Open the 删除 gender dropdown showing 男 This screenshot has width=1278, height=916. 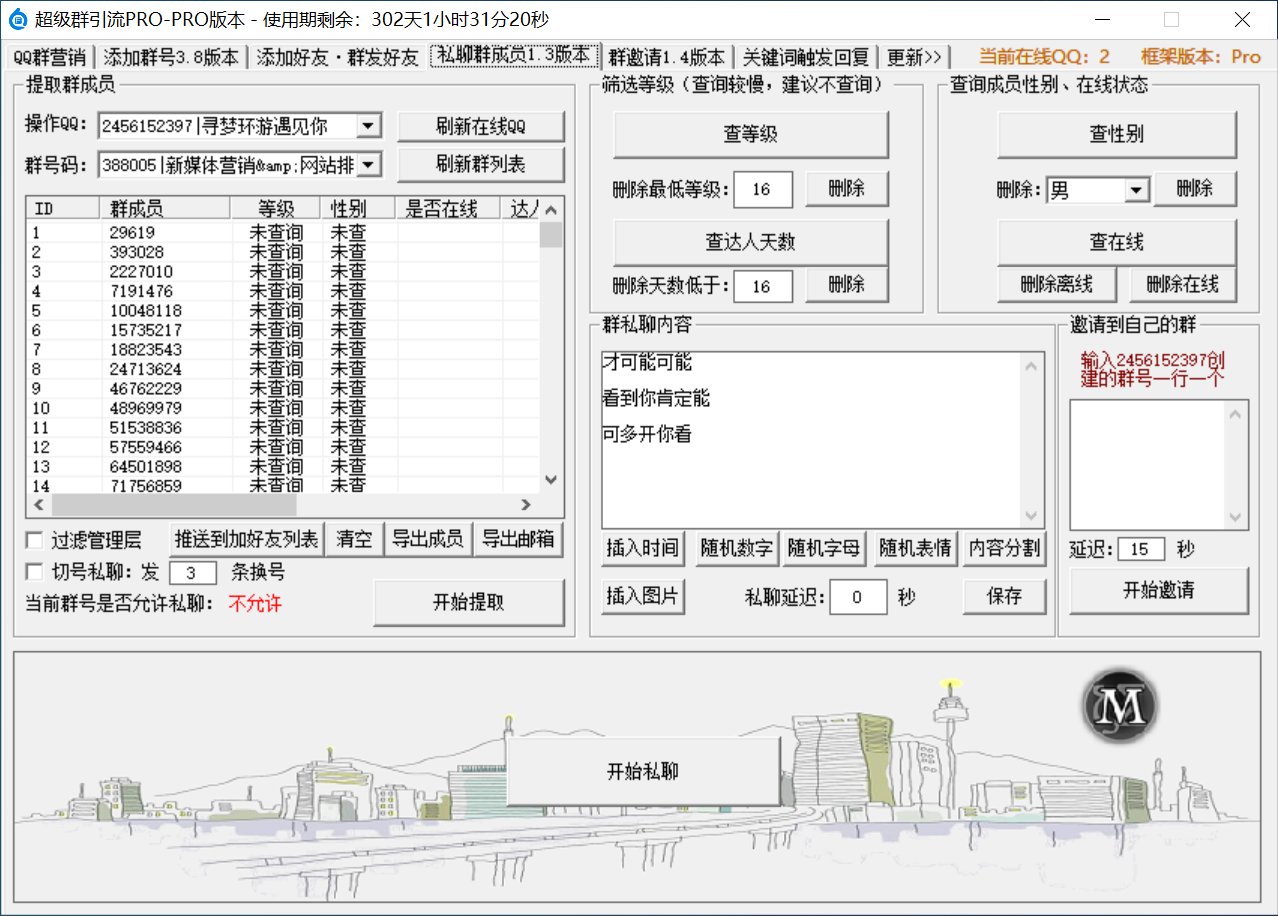(1135, 190)
